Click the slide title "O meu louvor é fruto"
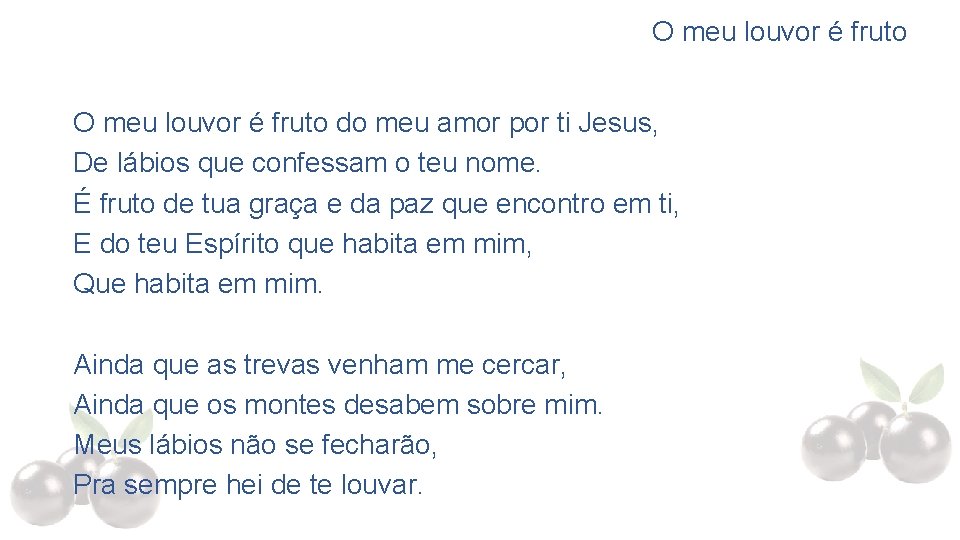Viewport: 960px width, 540px height. tap(779, 32)
